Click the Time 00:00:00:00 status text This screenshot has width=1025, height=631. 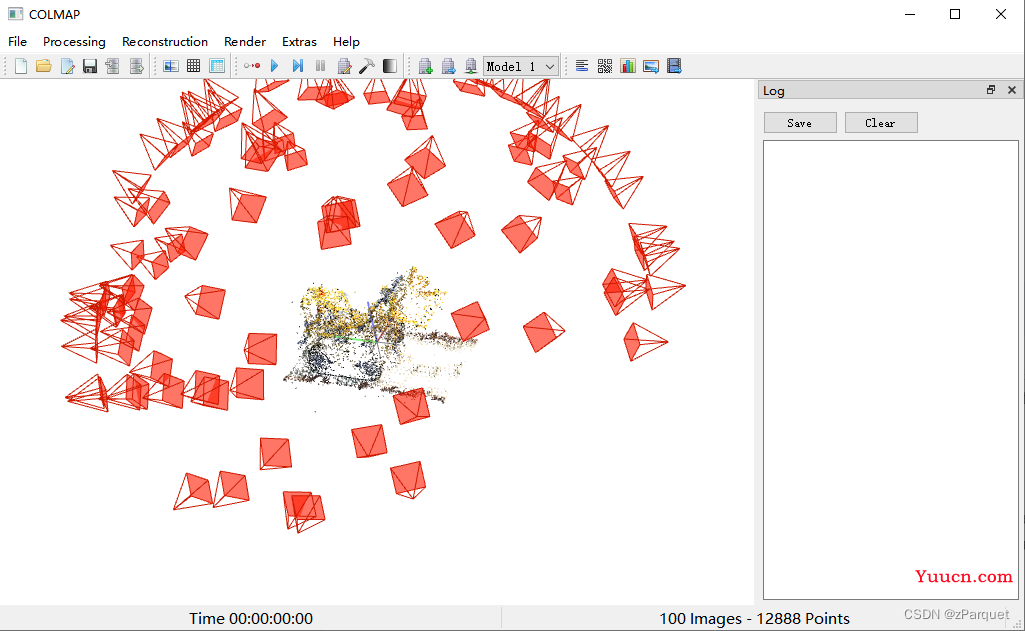251,619
